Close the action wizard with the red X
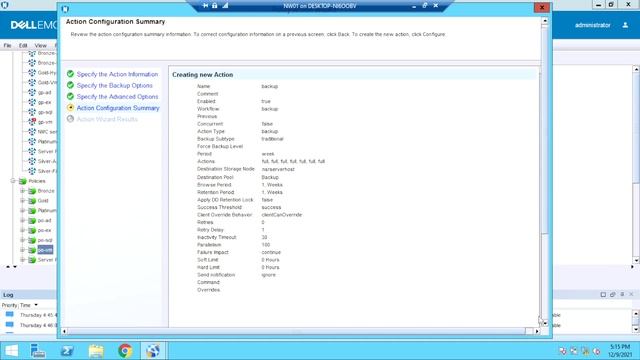Viewport: 640px width, 360px height. pyautogui.click(x=542, y=7)
